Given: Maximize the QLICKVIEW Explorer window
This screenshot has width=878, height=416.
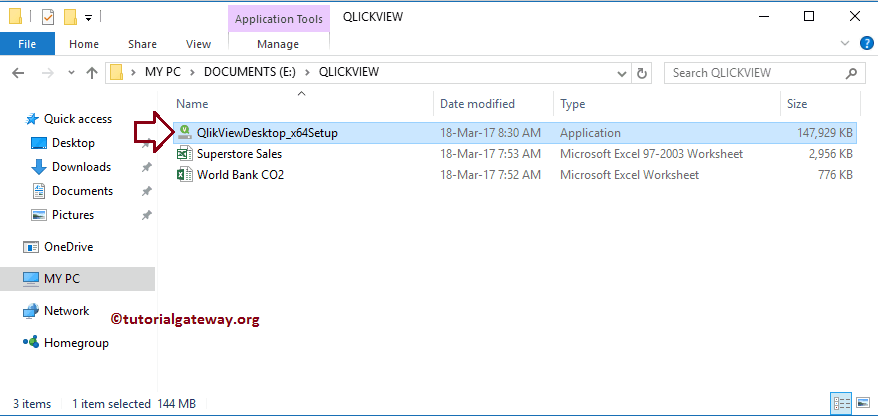Looking at the screenshot, I should click(x=809, y=16).
